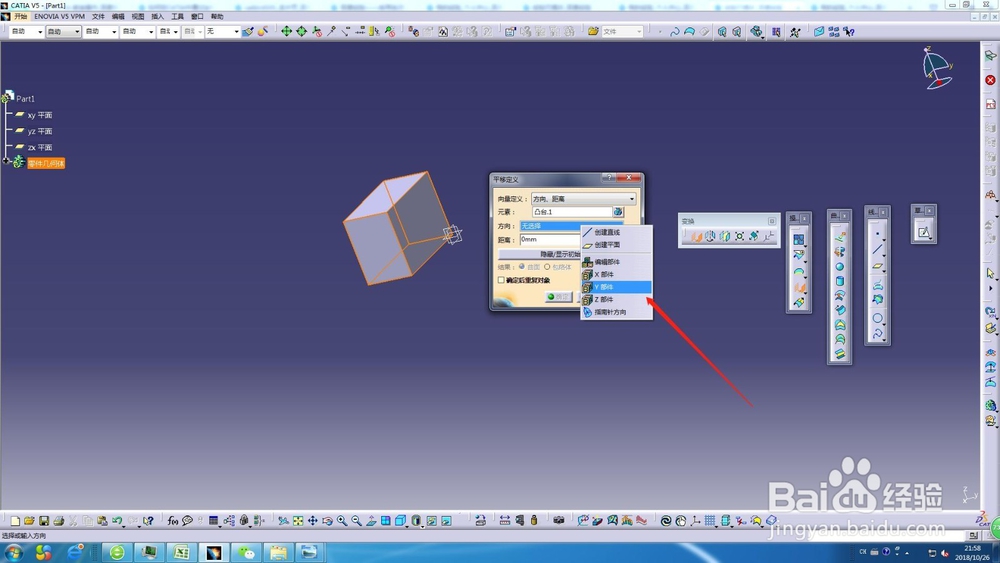
Task: Open the first 自动 graphic properties dropdown
Action: coord(26,31)
